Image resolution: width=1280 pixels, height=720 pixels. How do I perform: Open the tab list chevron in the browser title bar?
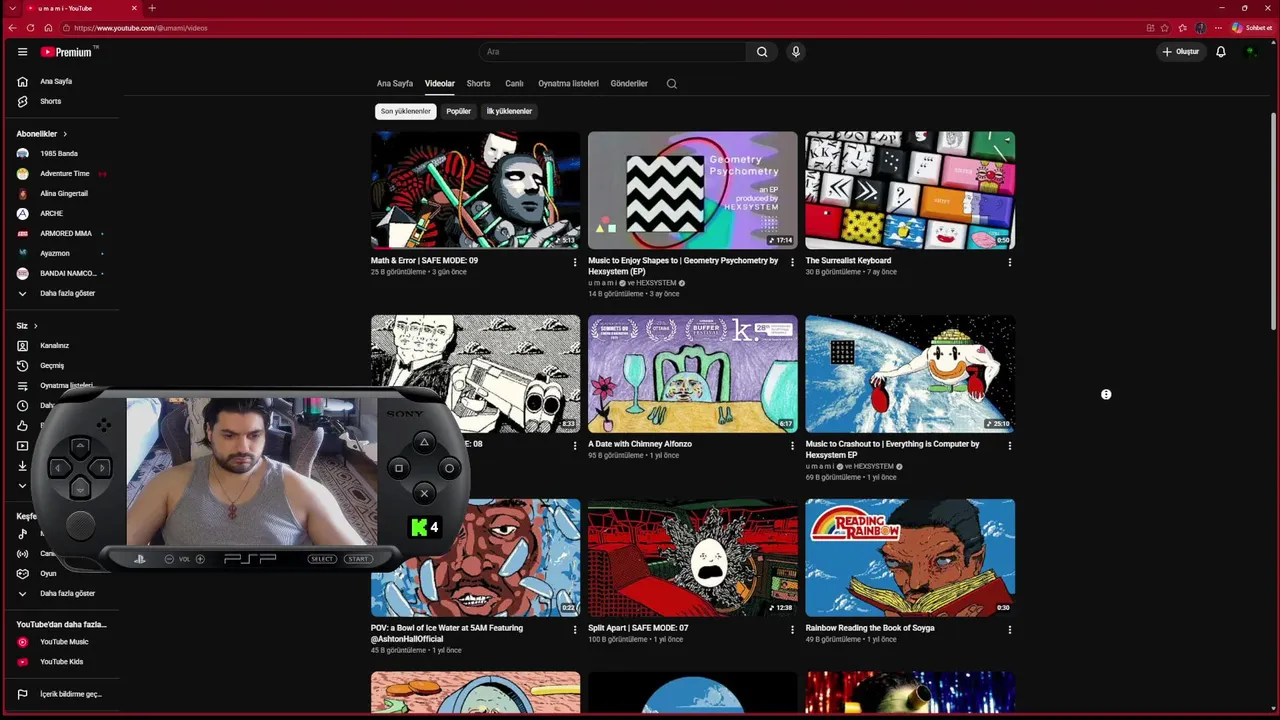tap(11, 8)
